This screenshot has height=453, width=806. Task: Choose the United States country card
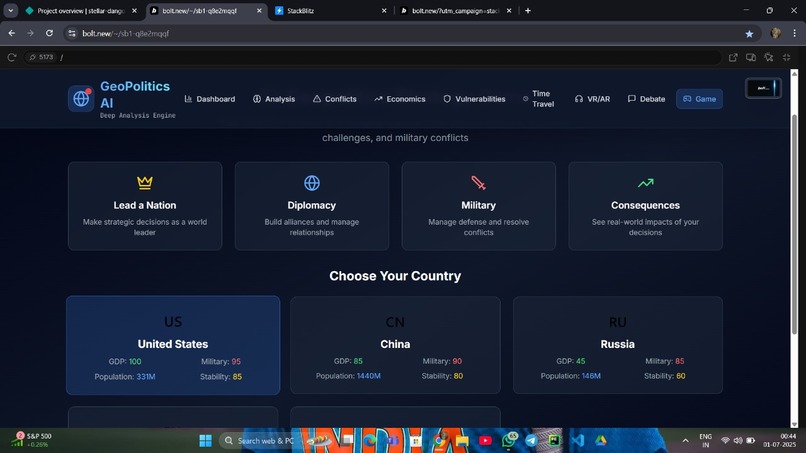coord(173,345)
